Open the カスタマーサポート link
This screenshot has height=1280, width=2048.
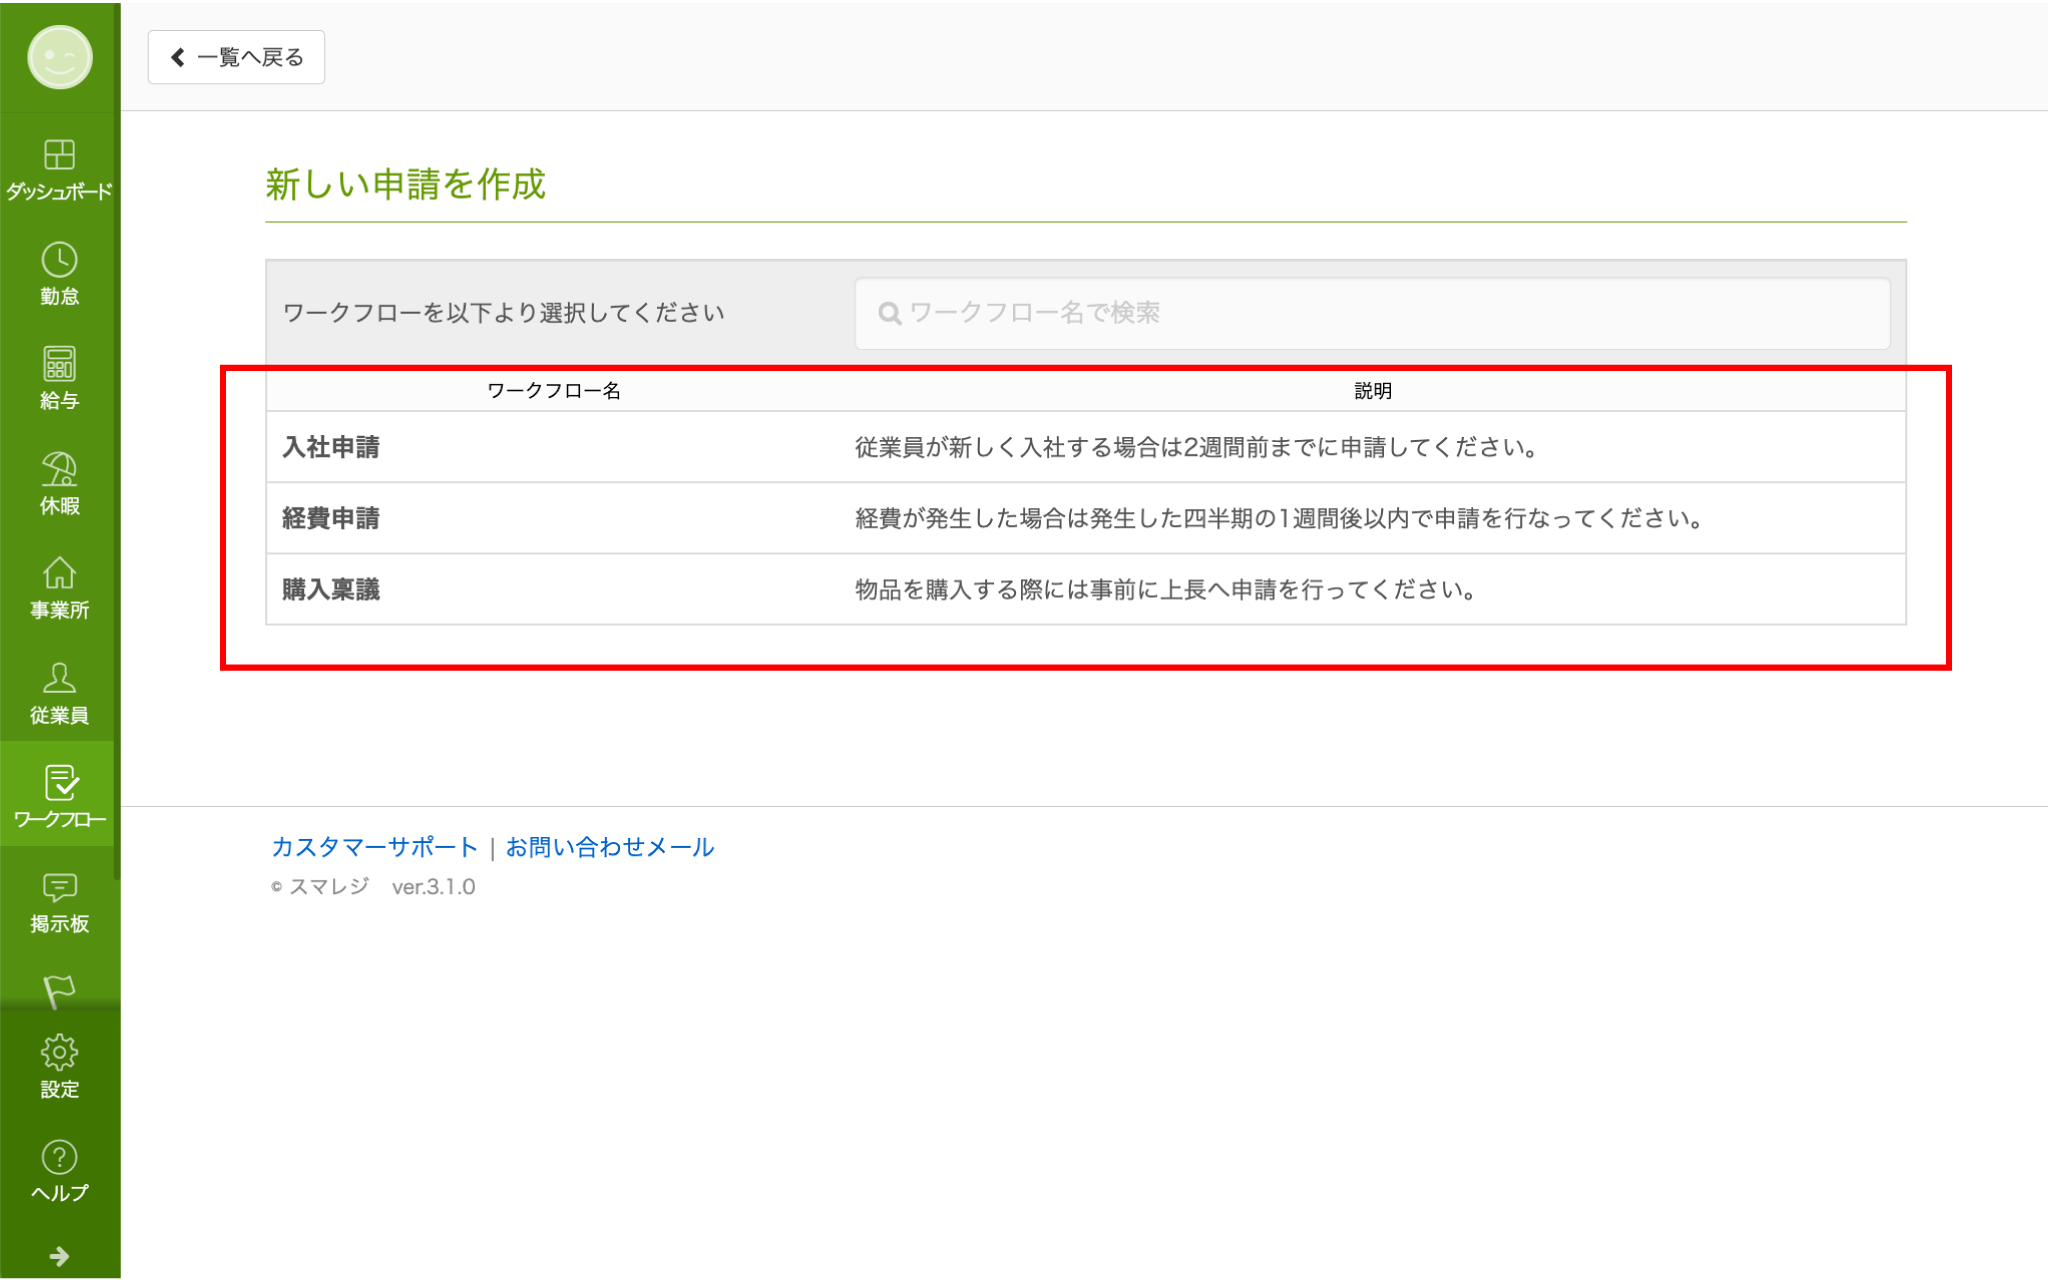point(374,847)
